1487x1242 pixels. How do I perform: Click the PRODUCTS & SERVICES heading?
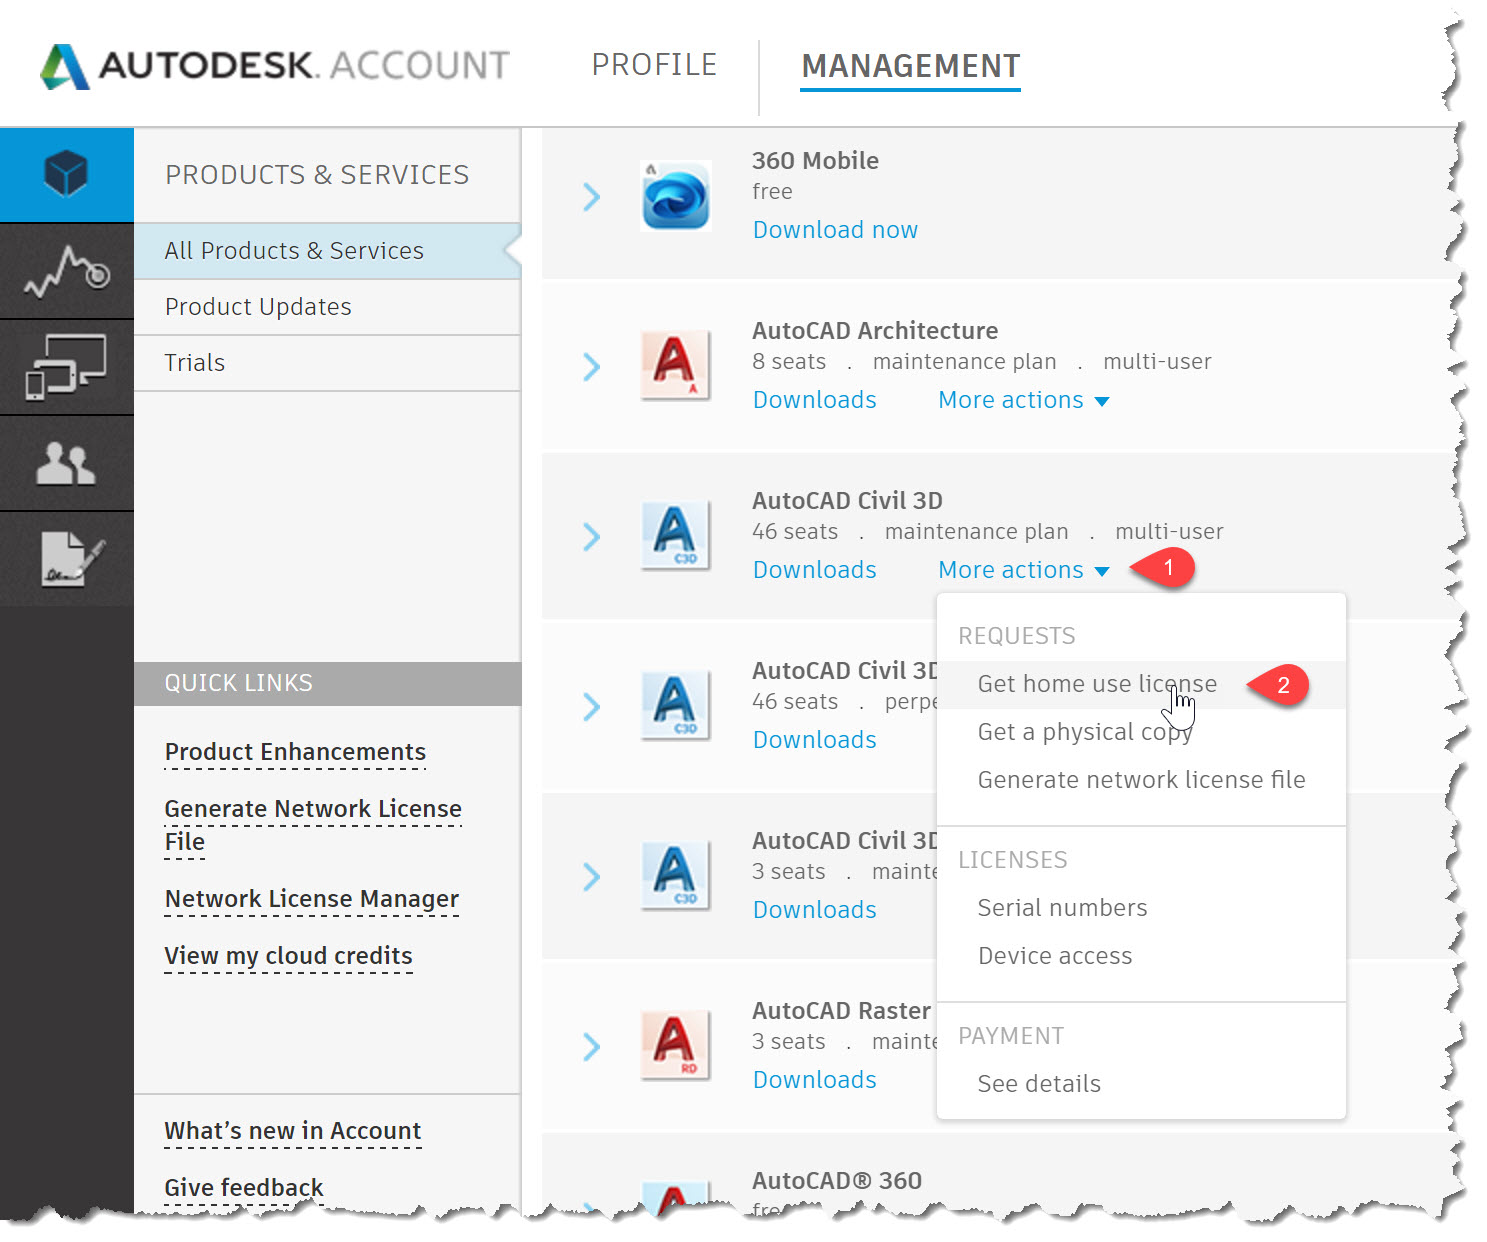pos(317,175)
